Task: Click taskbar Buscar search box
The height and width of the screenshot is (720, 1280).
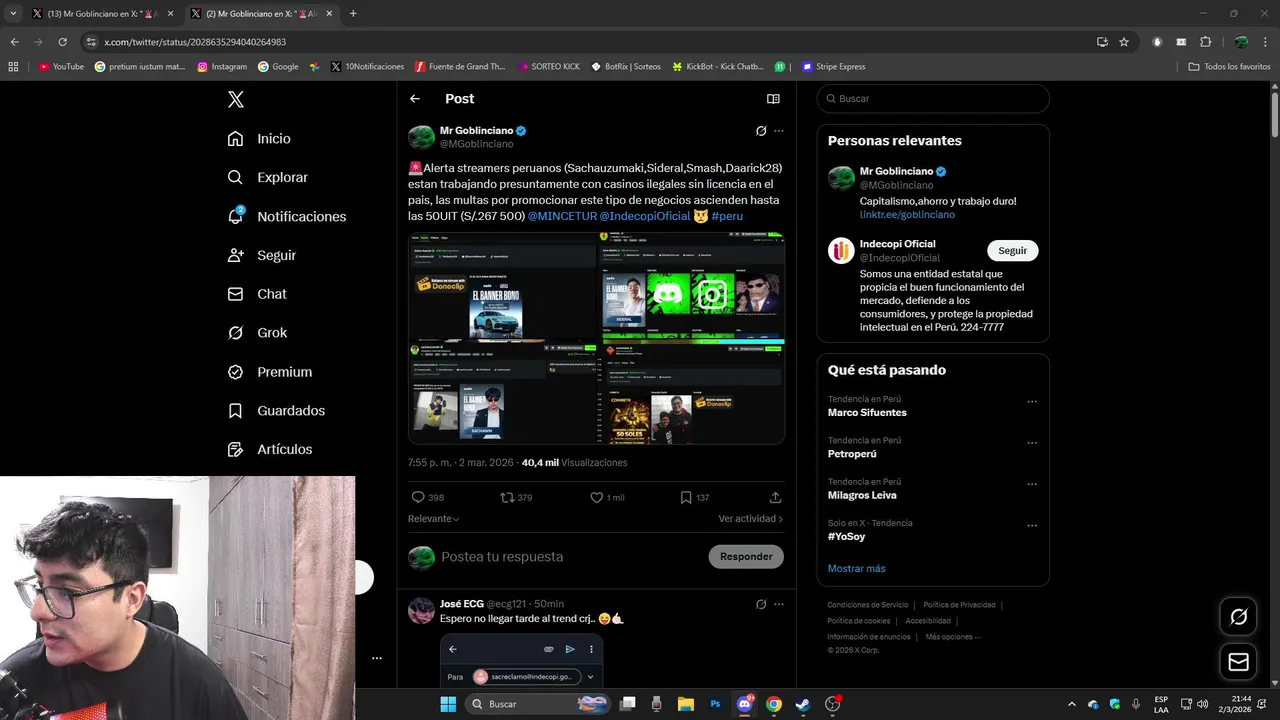Action: [x=537, y=704]
